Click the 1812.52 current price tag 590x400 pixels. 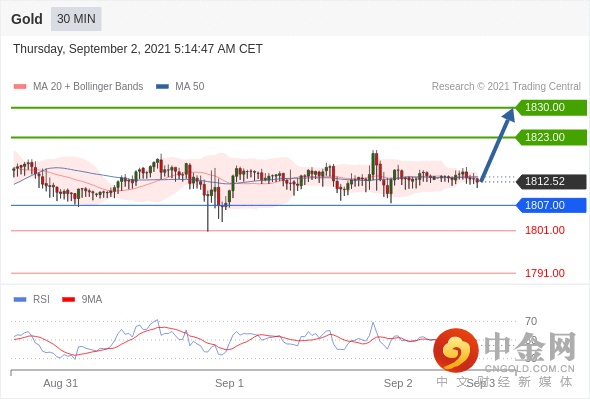pos(551,181)
